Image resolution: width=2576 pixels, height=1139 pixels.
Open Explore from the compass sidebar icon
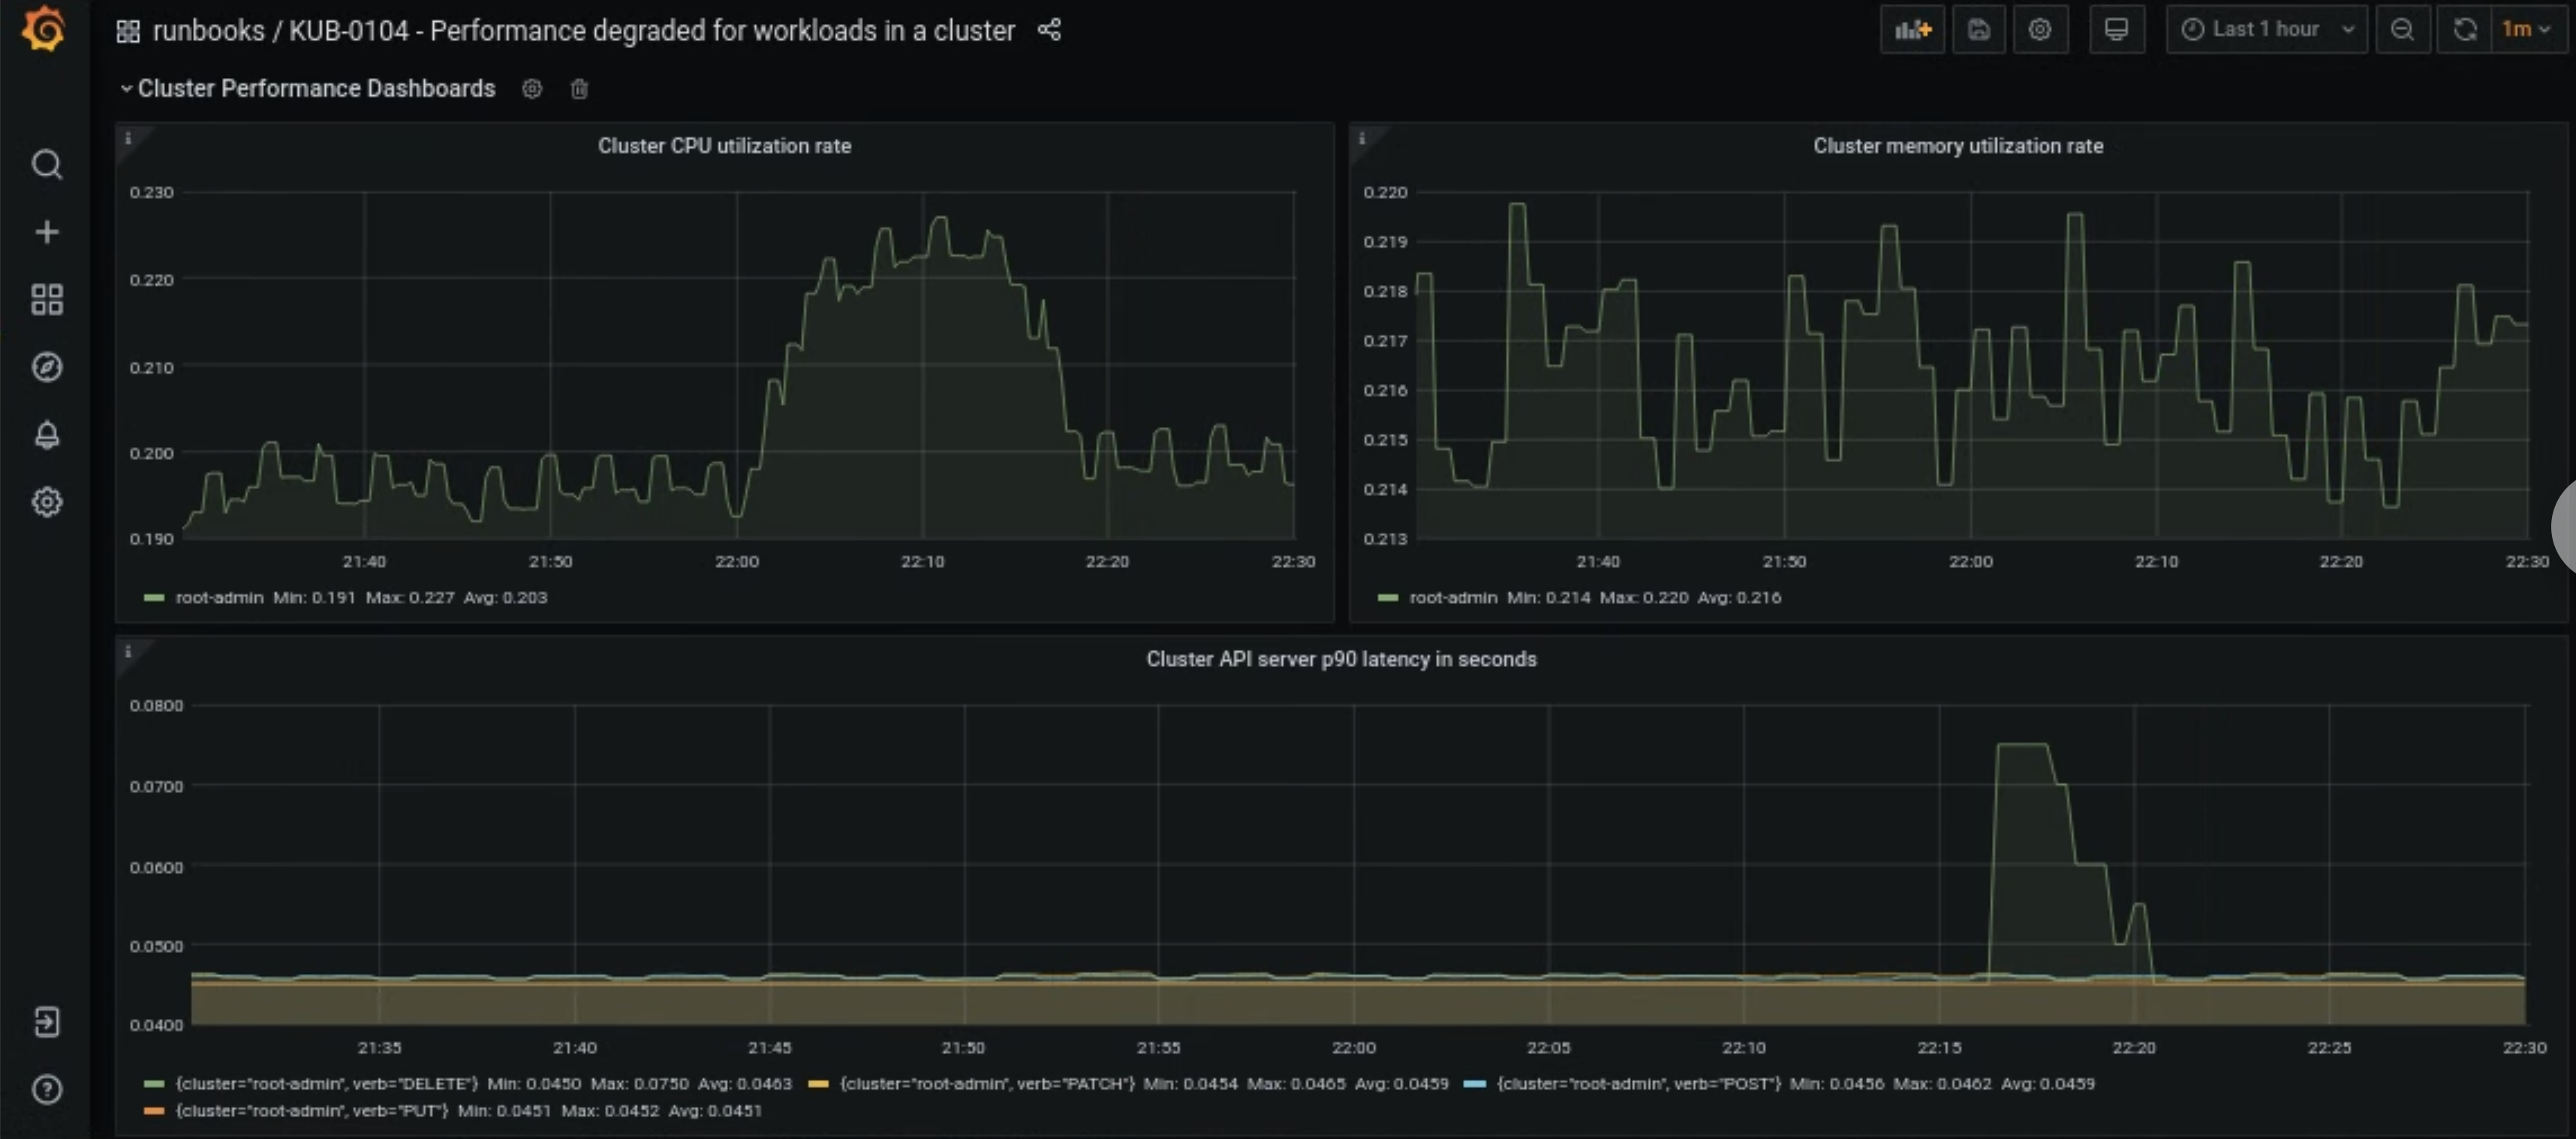pos(46,367)
